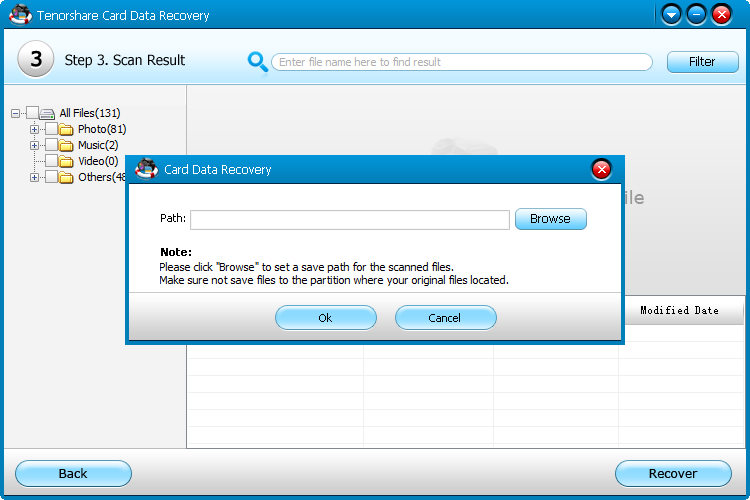The width and height of the screenshot is (750, 500).
Task: Close the Card Data Recovery dialog
Action: tap(601, 169)
